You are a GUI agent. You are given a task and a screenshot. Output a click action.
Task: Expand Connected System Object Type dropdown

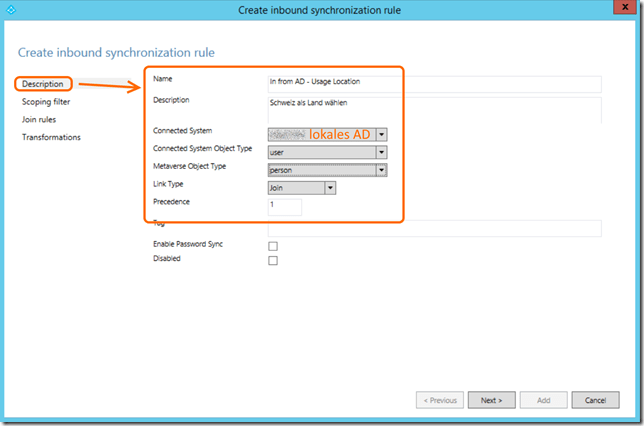[381, 152]
